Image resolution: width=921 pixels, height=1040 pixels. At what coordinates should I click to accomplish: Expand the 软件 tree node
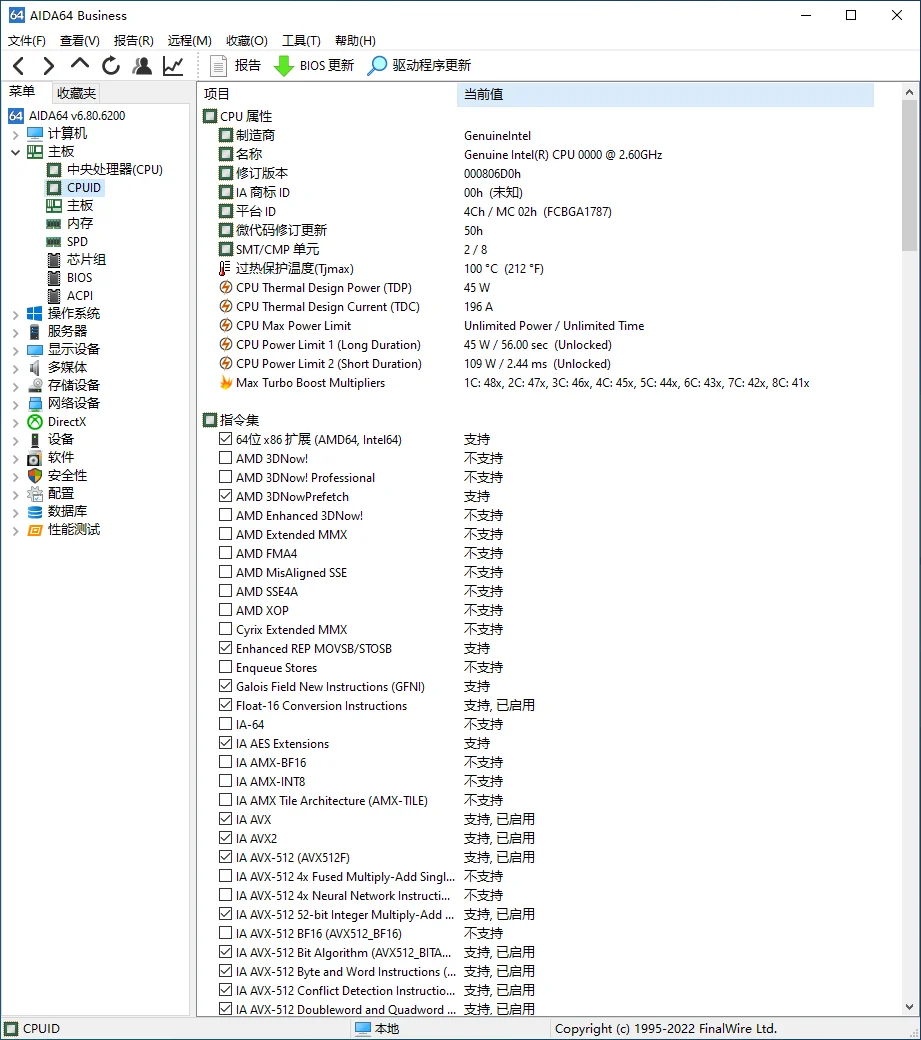[15, 458]
